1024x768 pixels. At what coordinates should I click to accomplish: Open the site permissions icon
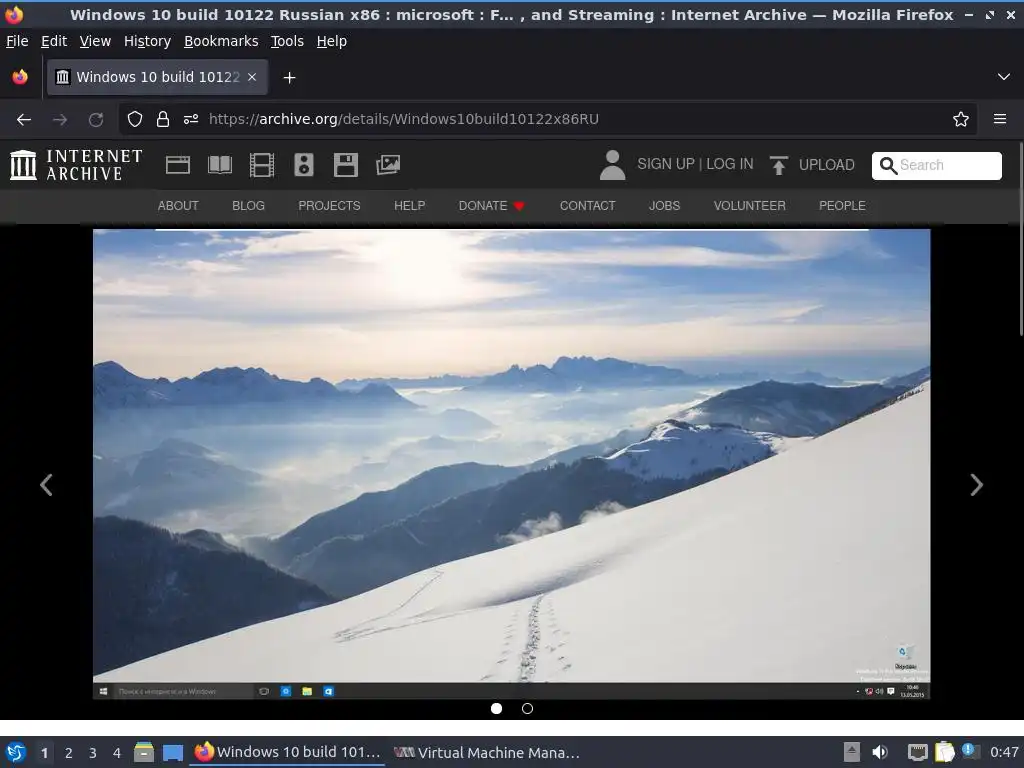pos(191,120)
